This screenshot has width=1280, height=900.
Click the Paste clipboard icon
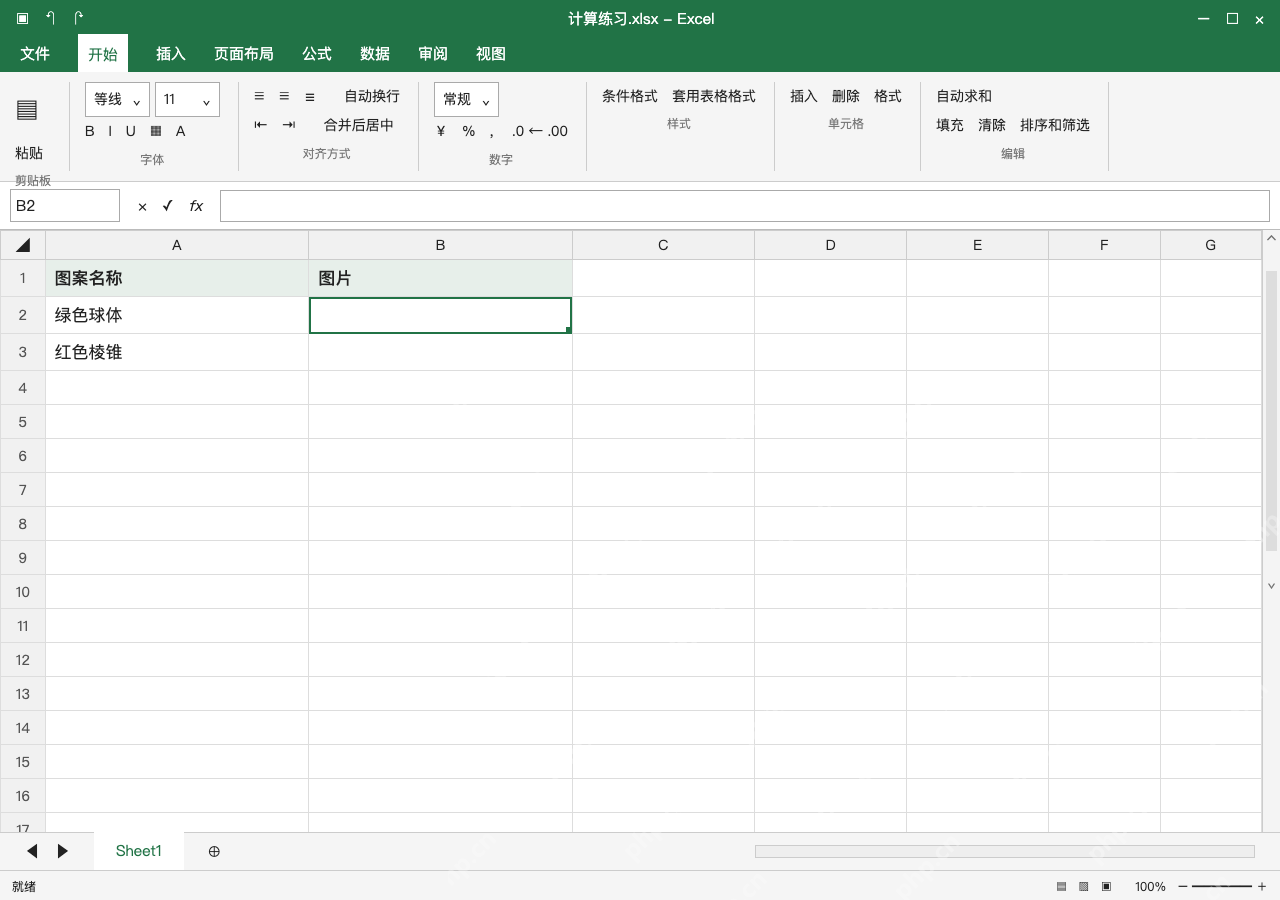[27, 110]
